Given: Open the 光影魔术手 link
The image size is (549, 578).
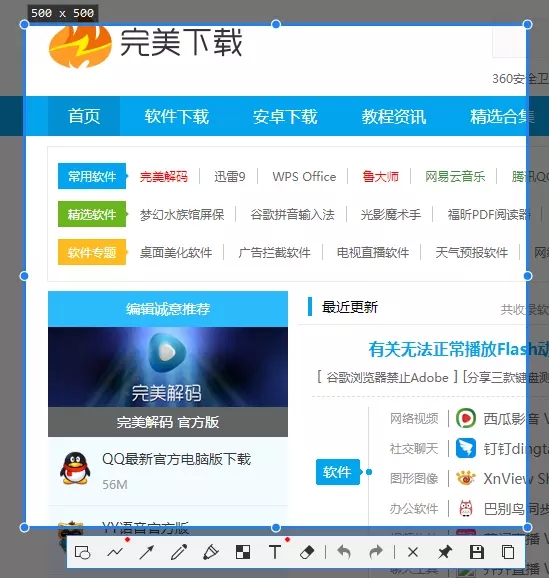Looking at the screenshot, I should point(390,215).
